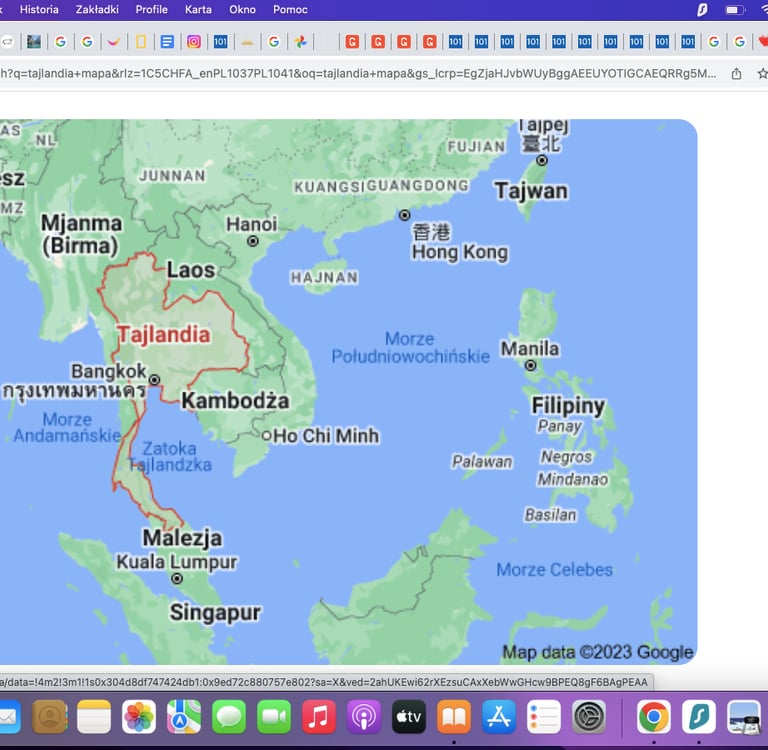Open the Karta menu
Screen dimensions: 768x750
[x=198, y=10]
